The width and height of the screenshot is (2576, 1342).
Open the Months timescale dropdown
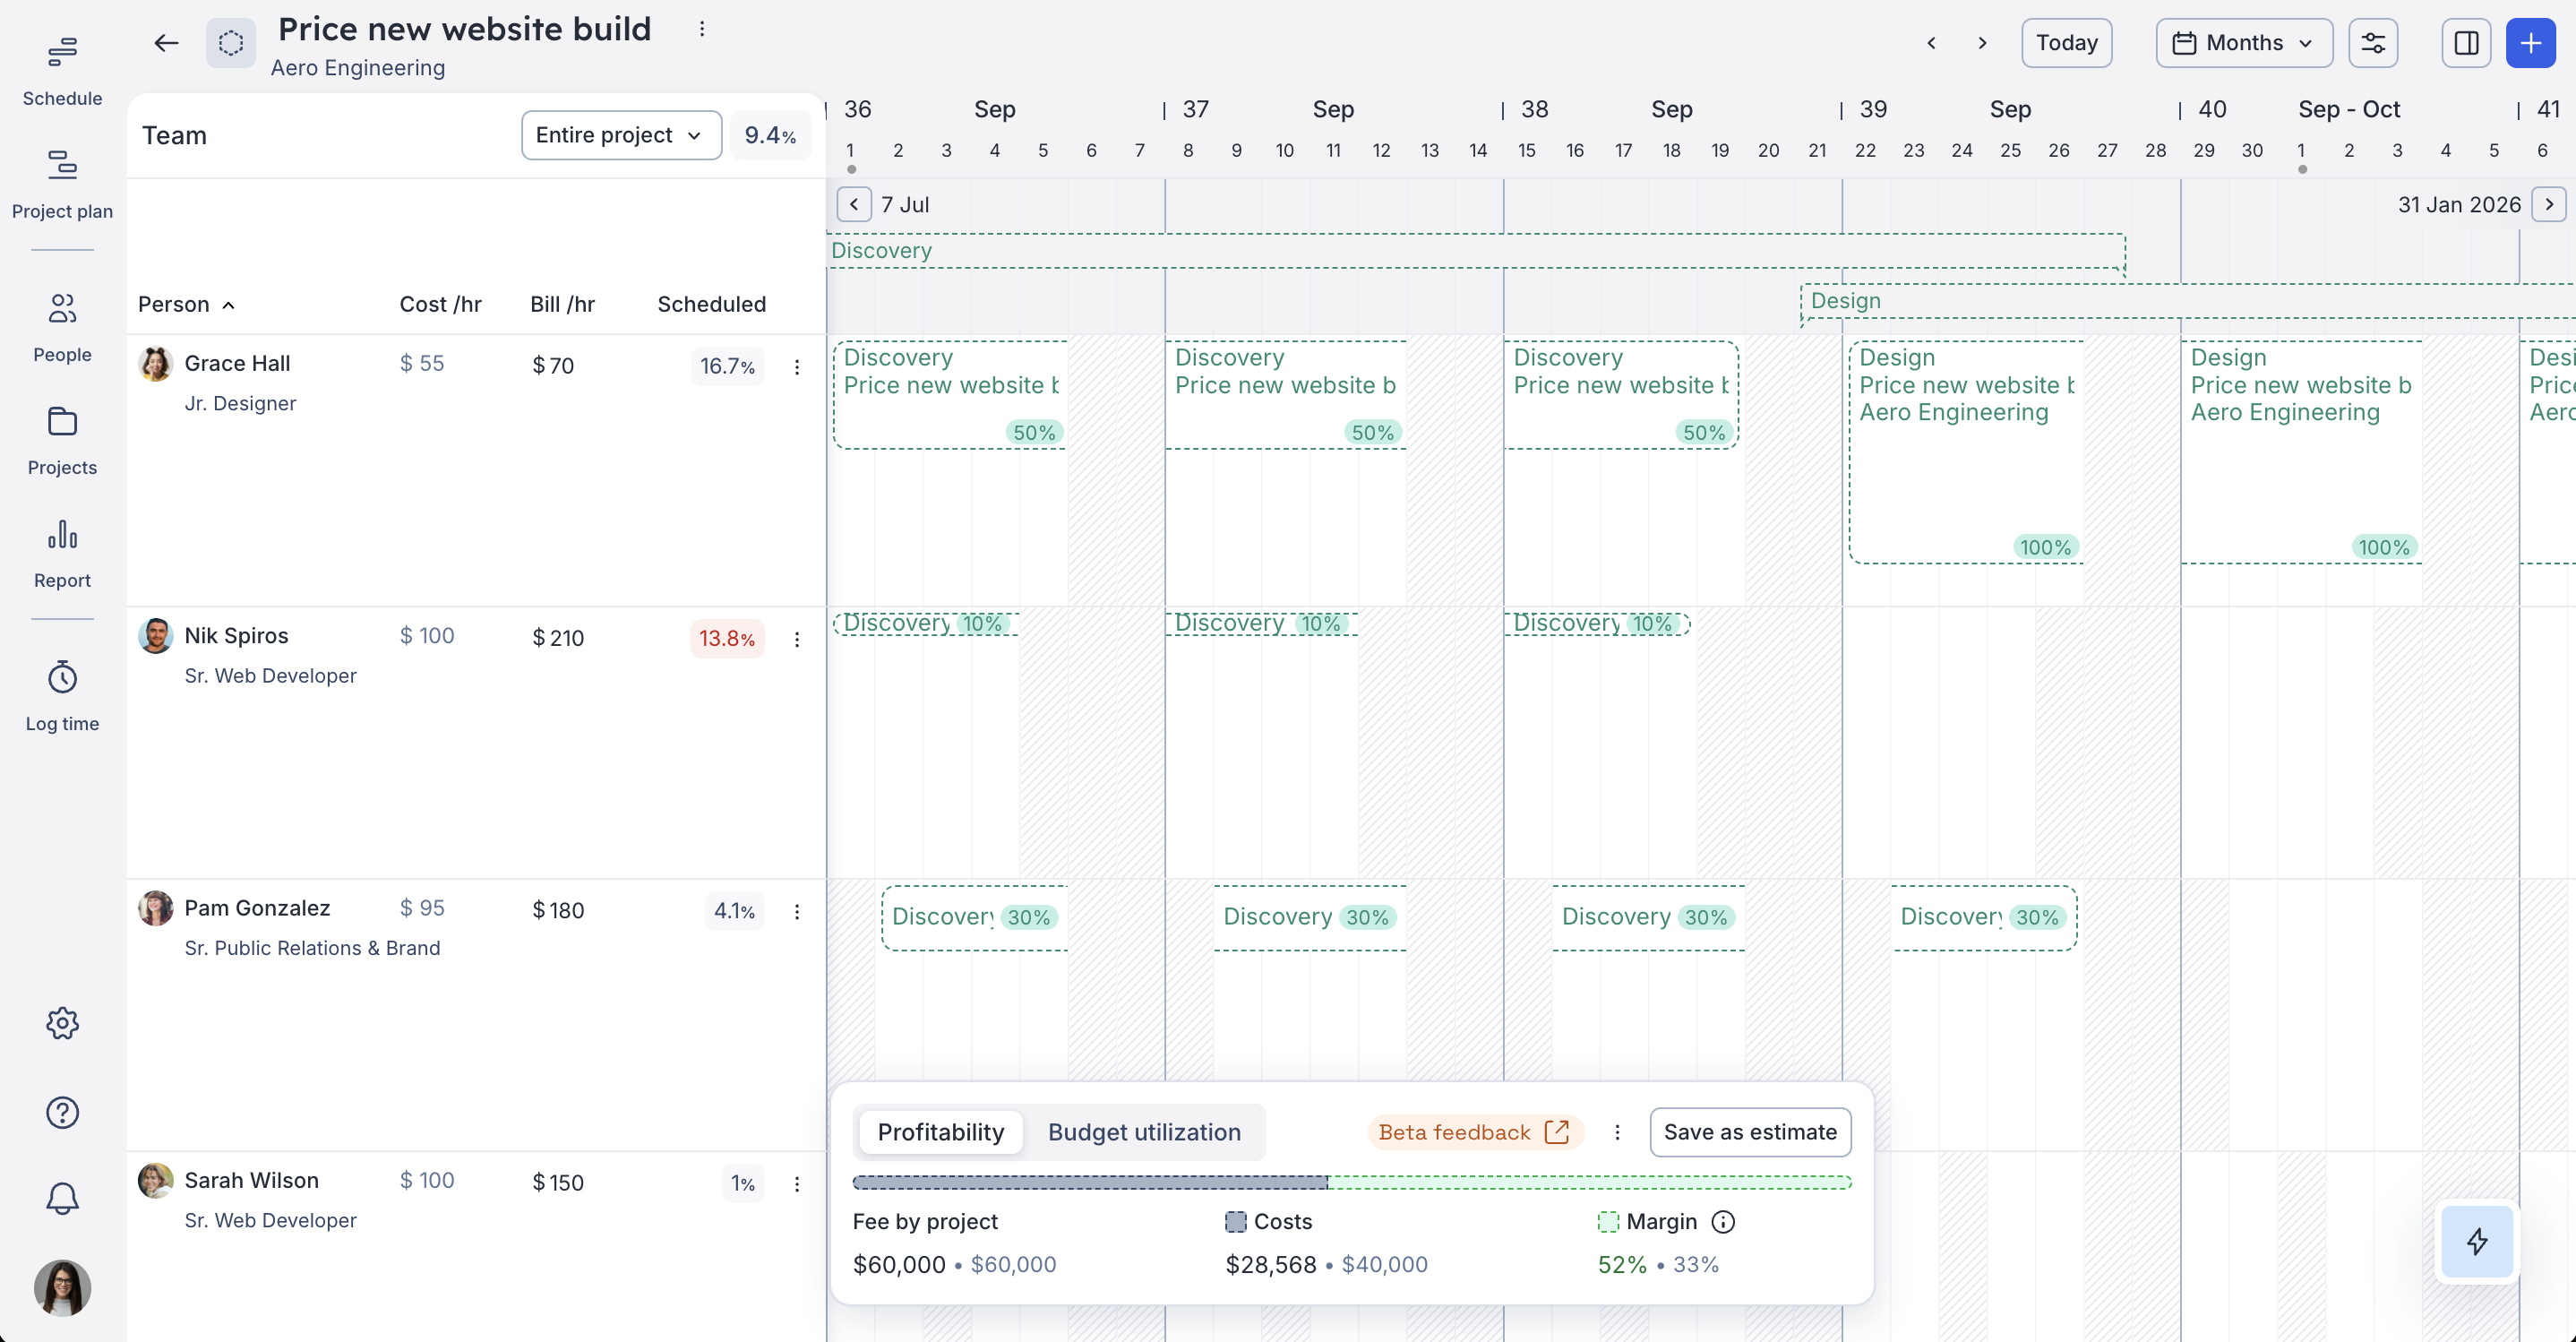(2243, 43)
